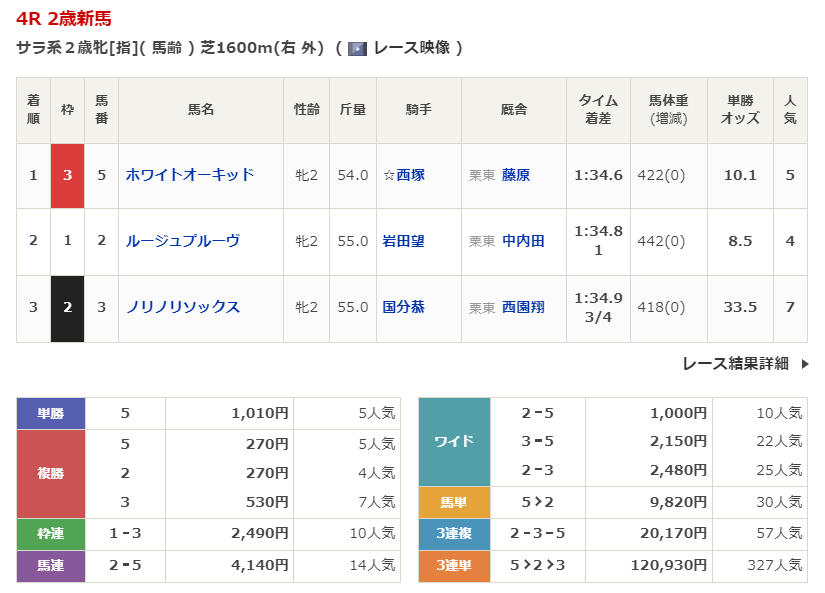The height and width of the screenshot is (593, 825).
Task: Click the race video play icon
Action: pos(357,48)
